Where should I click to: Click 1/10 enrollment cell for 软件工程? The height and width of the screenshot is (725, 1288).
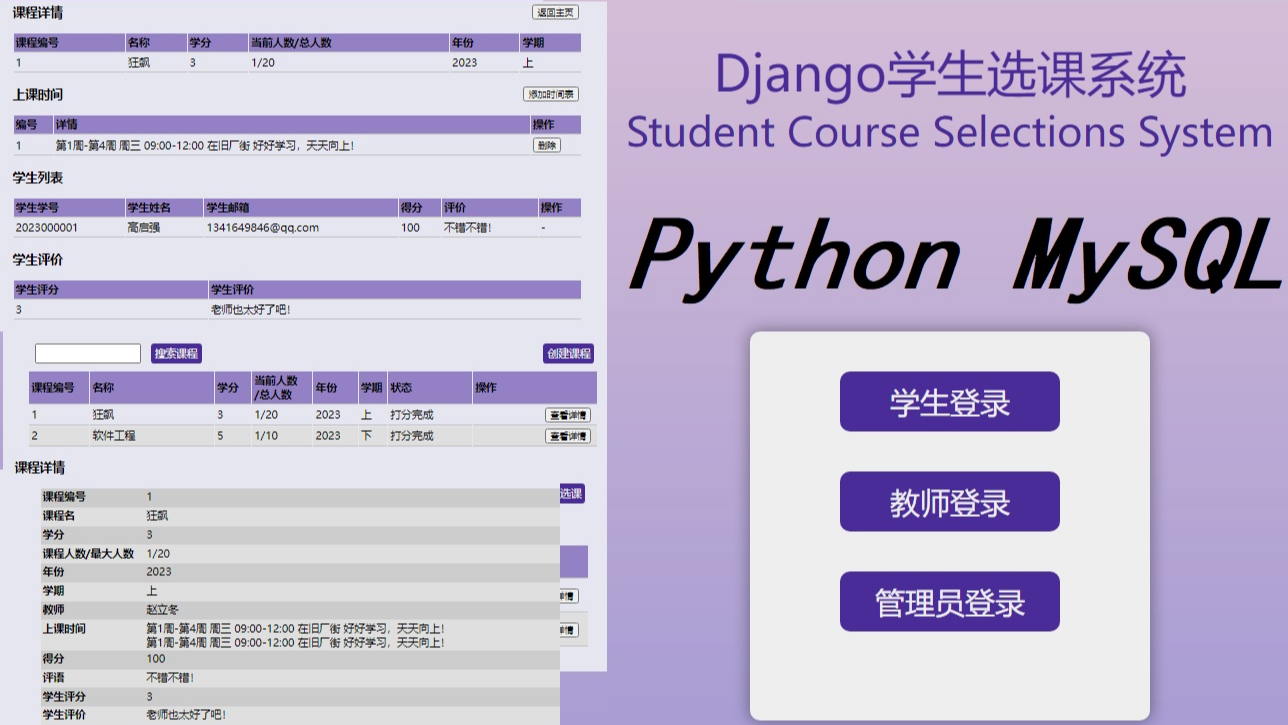click(266, 436)
